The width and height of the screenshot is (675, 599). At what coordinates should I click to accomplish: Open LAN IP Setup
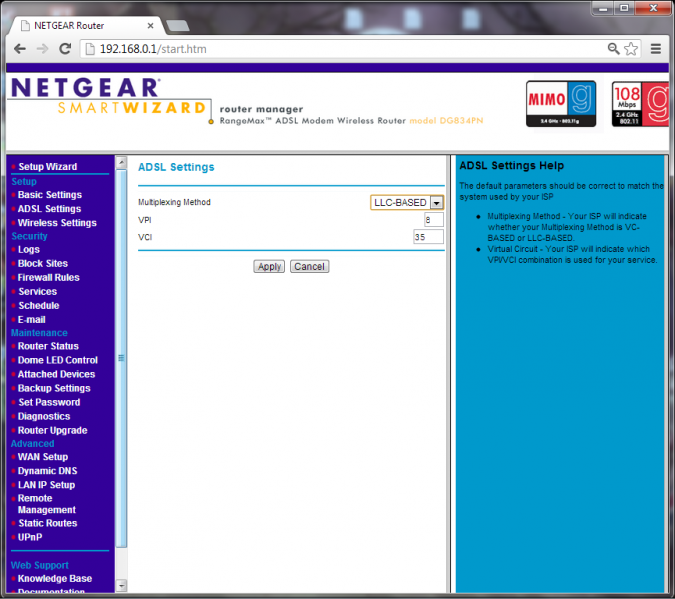coord(46,485)
